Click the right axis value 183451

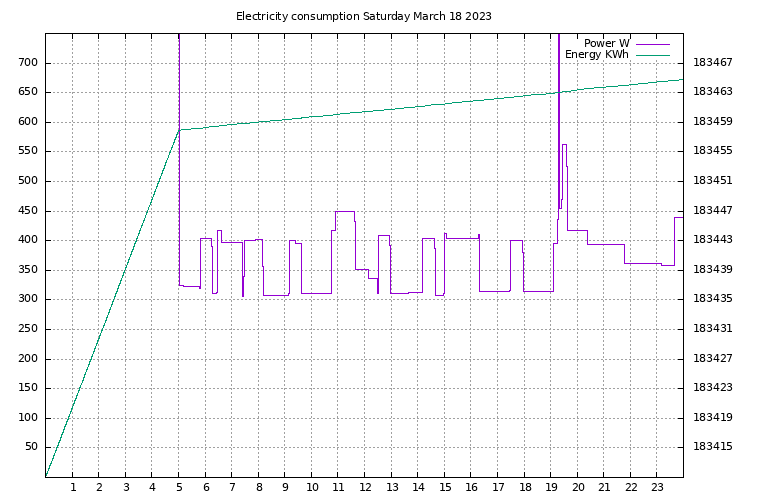click(x=713, y=181)
